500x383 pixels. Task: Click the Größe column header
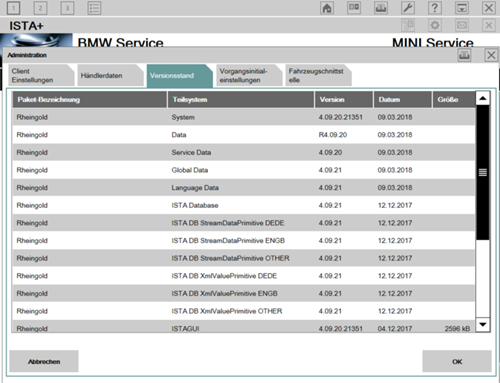tap(454, 100)
